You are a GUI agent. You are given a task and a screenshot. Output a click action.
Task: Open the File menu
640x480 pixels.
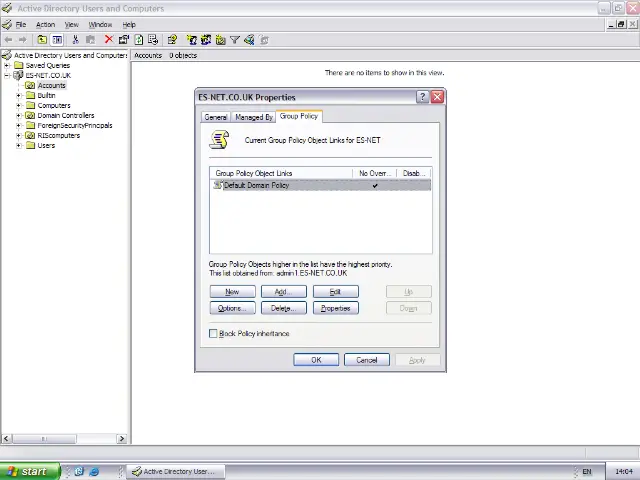click(21, 24)
